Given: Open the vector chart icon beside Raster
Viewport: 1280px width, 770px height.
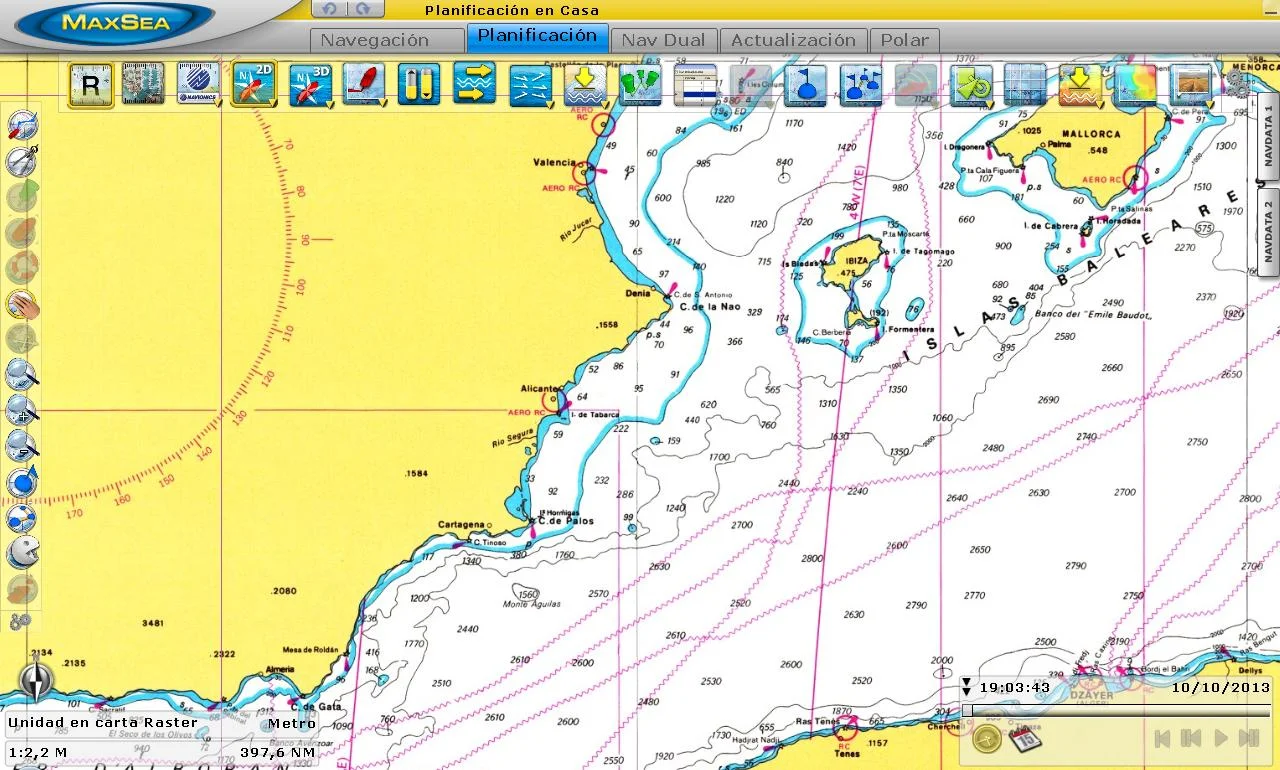Looking at the screenshot, I should [x=144, y=84].
